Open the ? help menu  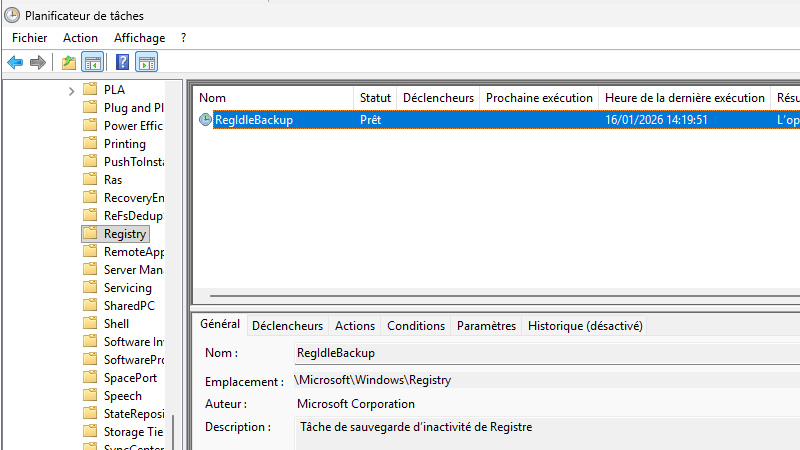click(x=183, y=38)
